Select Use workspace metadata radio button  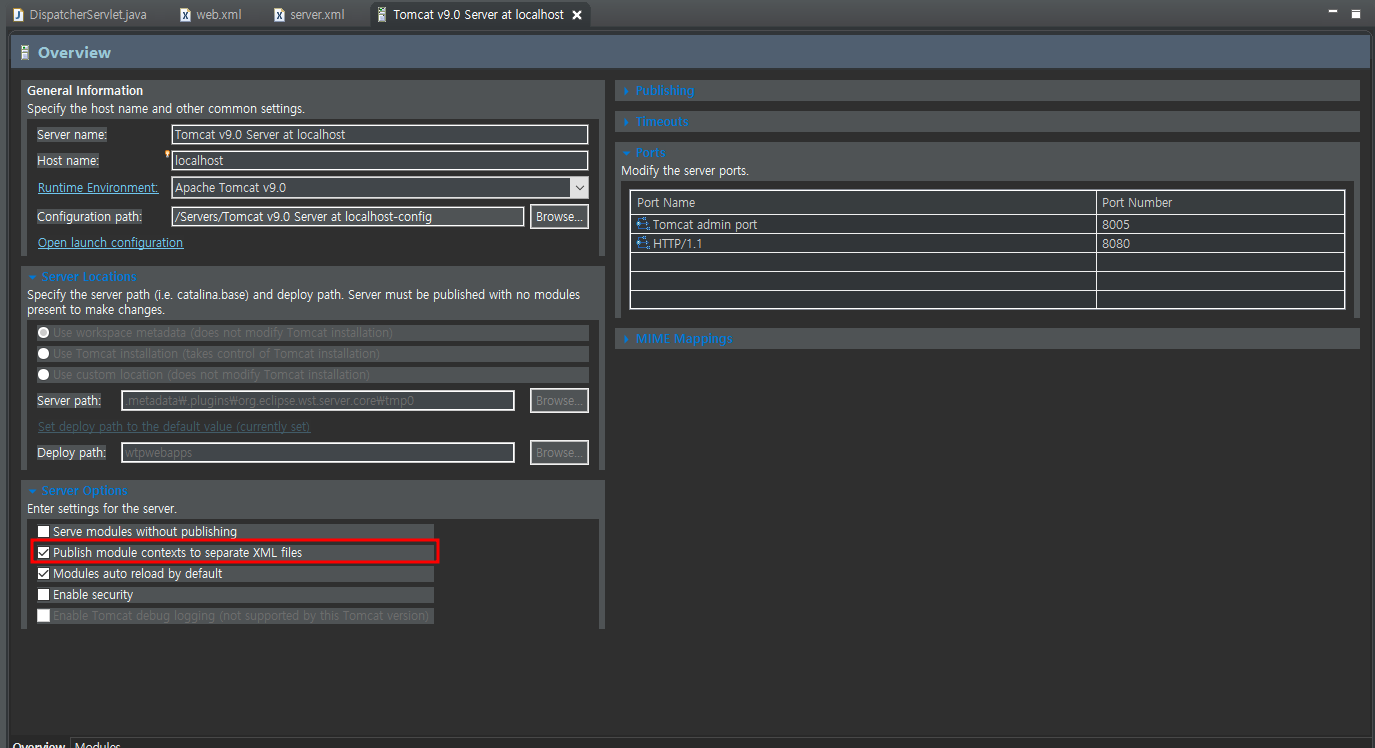point(43,332)
